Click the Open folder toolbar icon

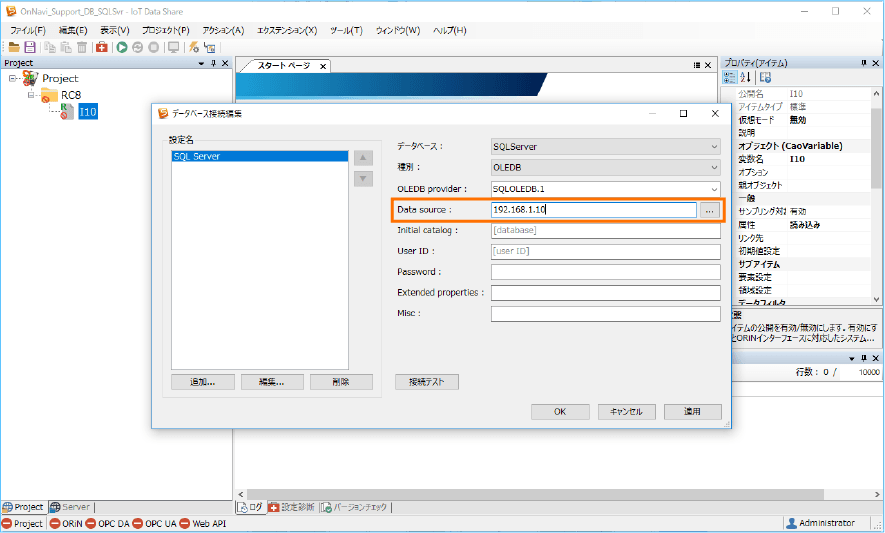14,47
